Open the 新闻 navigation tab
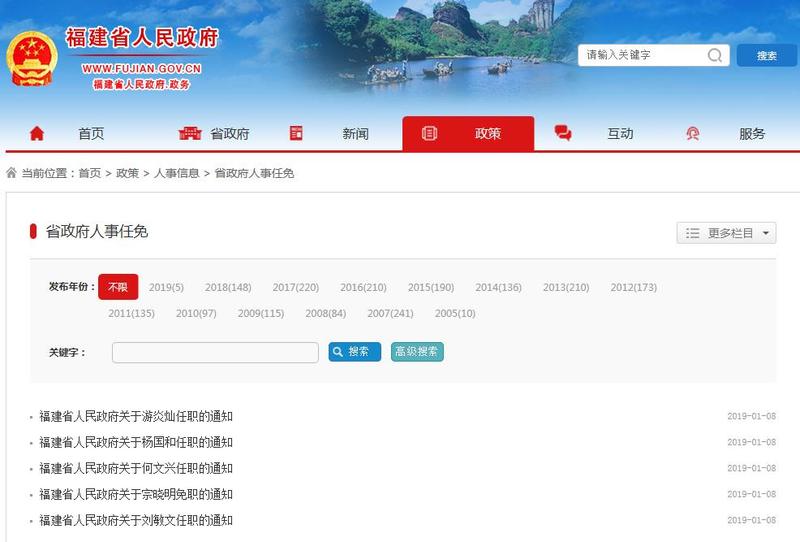 (355, 134)
